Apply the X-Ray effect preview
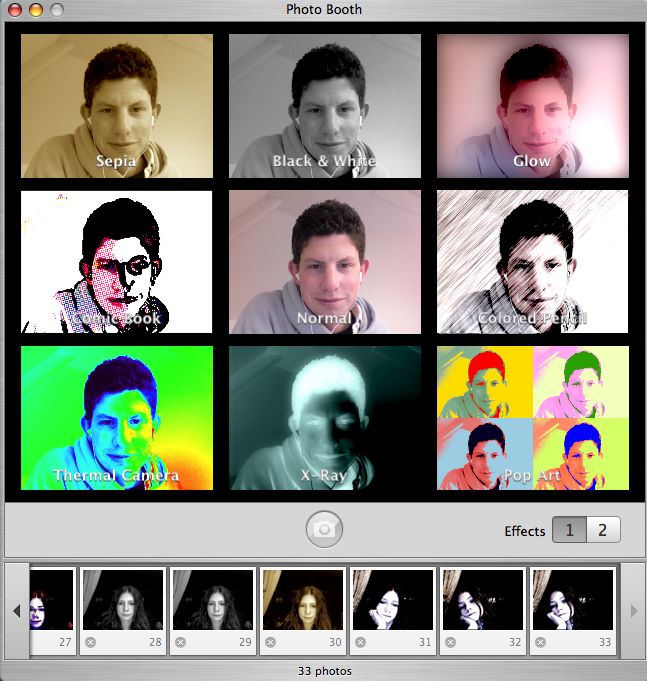Image resolution: width=647 pixels, height=681 pixels. click(x=325, y=418)
